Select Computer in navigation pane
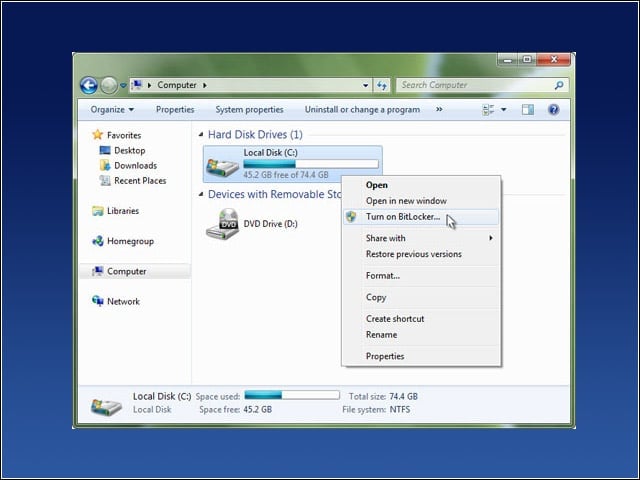Screen dimensions: 640x480 click(x=127, y=271)
